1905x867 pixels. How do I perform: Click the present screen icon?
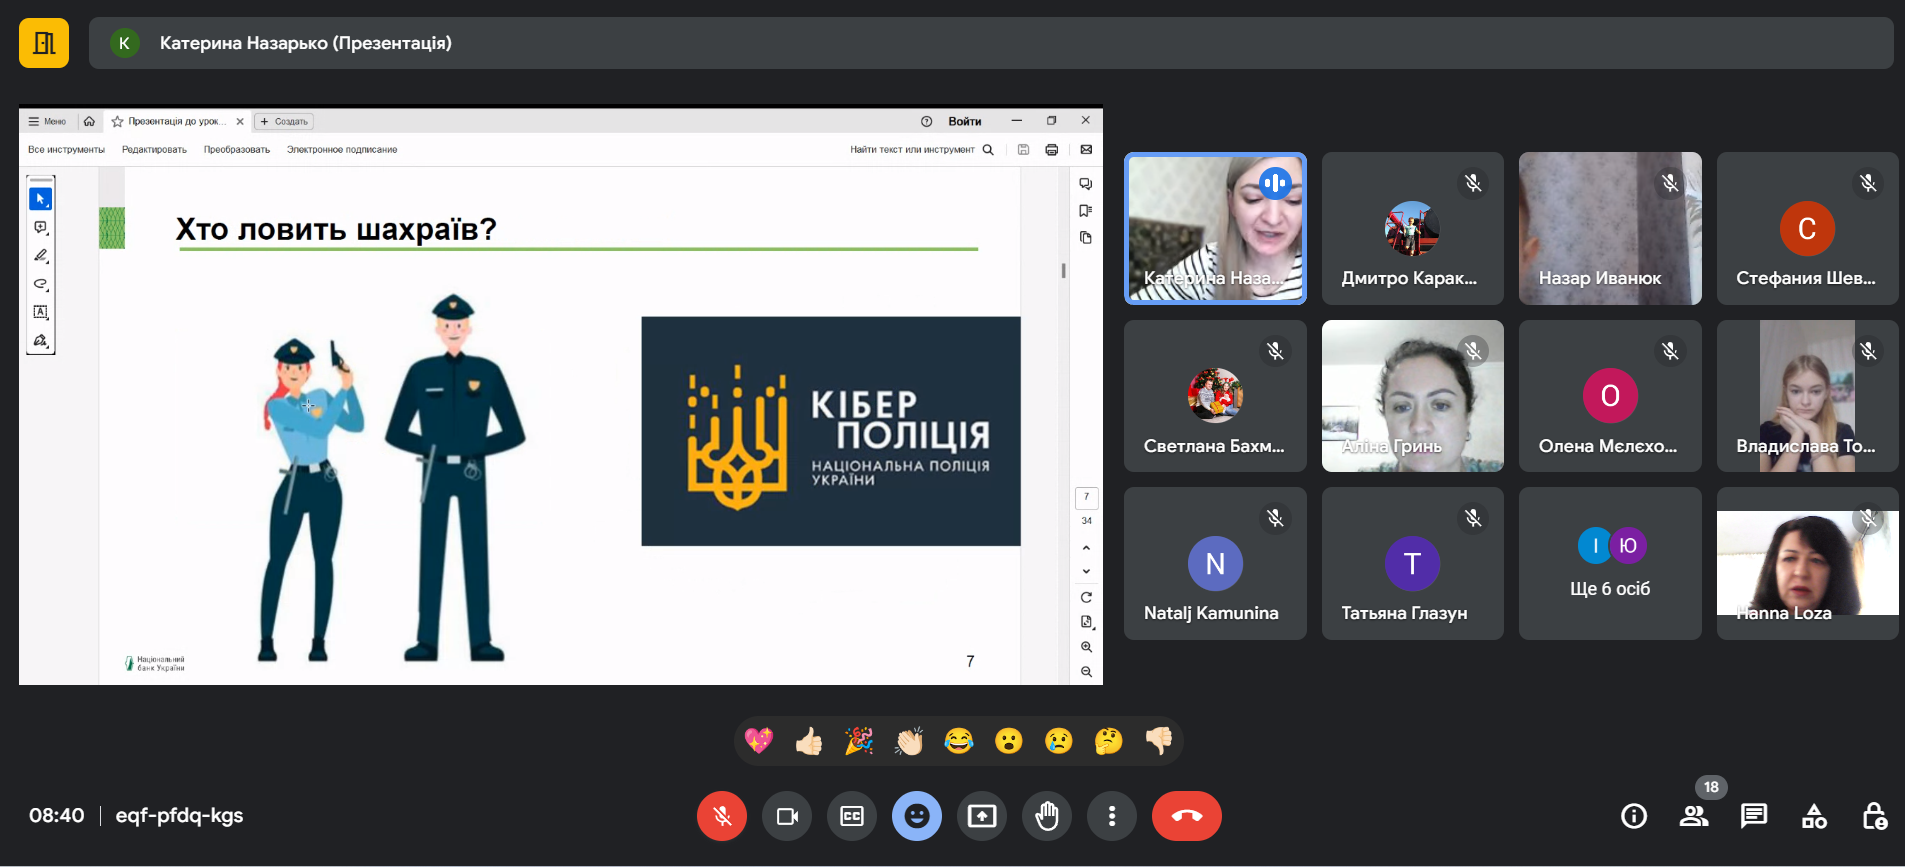982,816
